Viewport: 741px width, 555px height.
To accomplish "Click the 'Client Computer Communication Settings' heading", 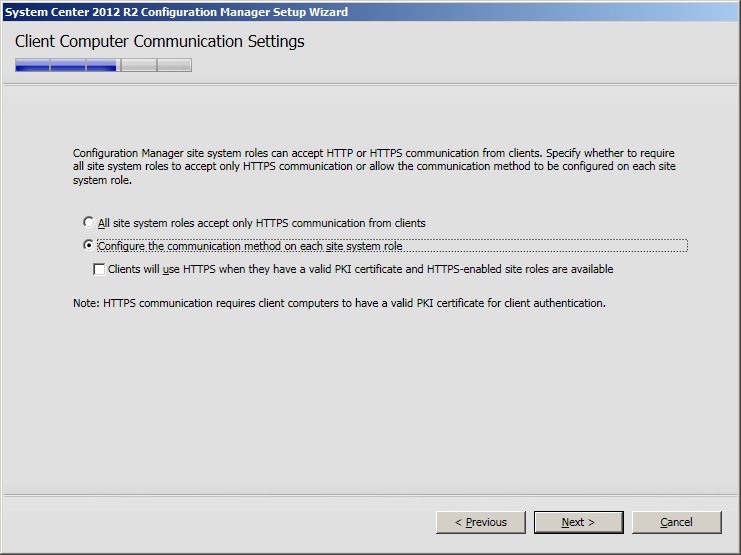I will point(160,42).
